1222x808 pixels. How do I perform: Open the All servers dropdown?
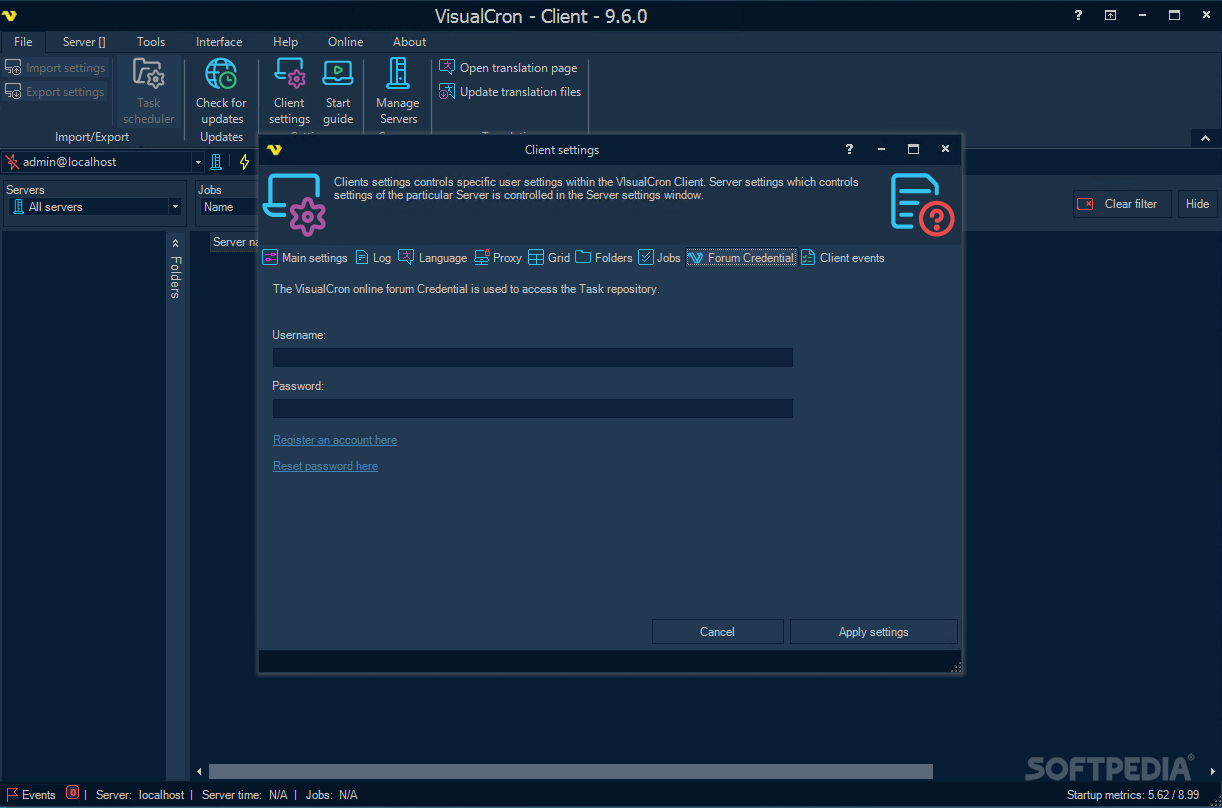pos(175,207)
